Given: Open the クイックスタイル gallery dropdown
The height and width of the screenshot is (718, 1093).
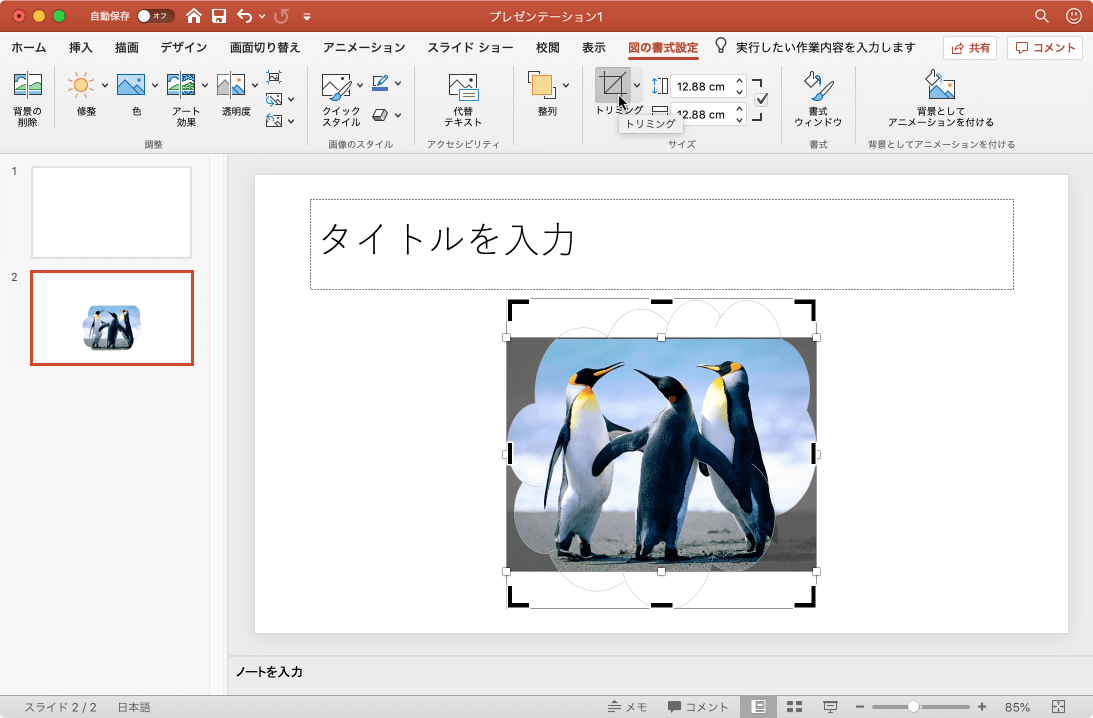Looking at the screenshot, I should 360,86.
